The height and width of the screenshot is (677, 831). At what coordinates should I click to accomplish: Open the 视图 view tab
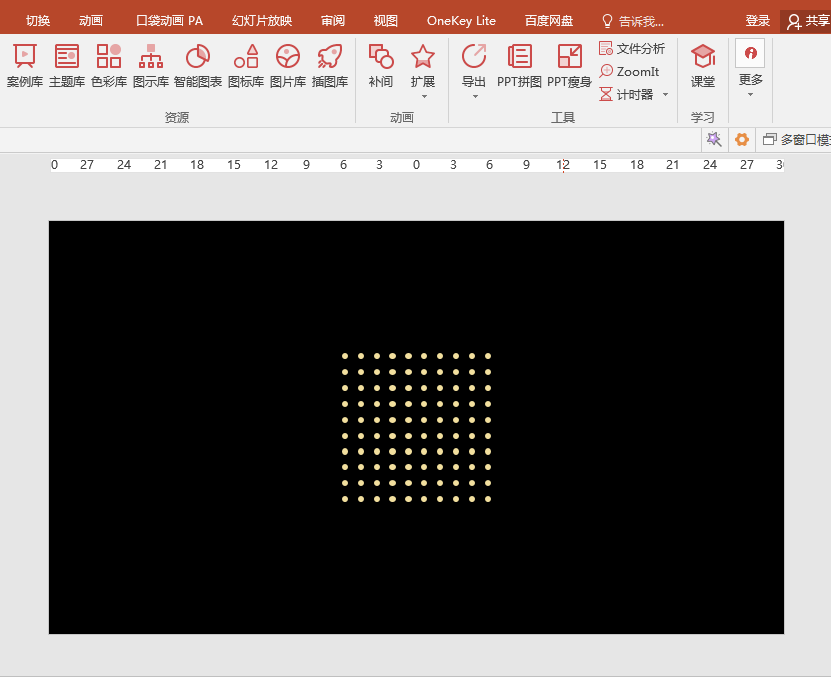pyautogui.click(x=385, y=21)
